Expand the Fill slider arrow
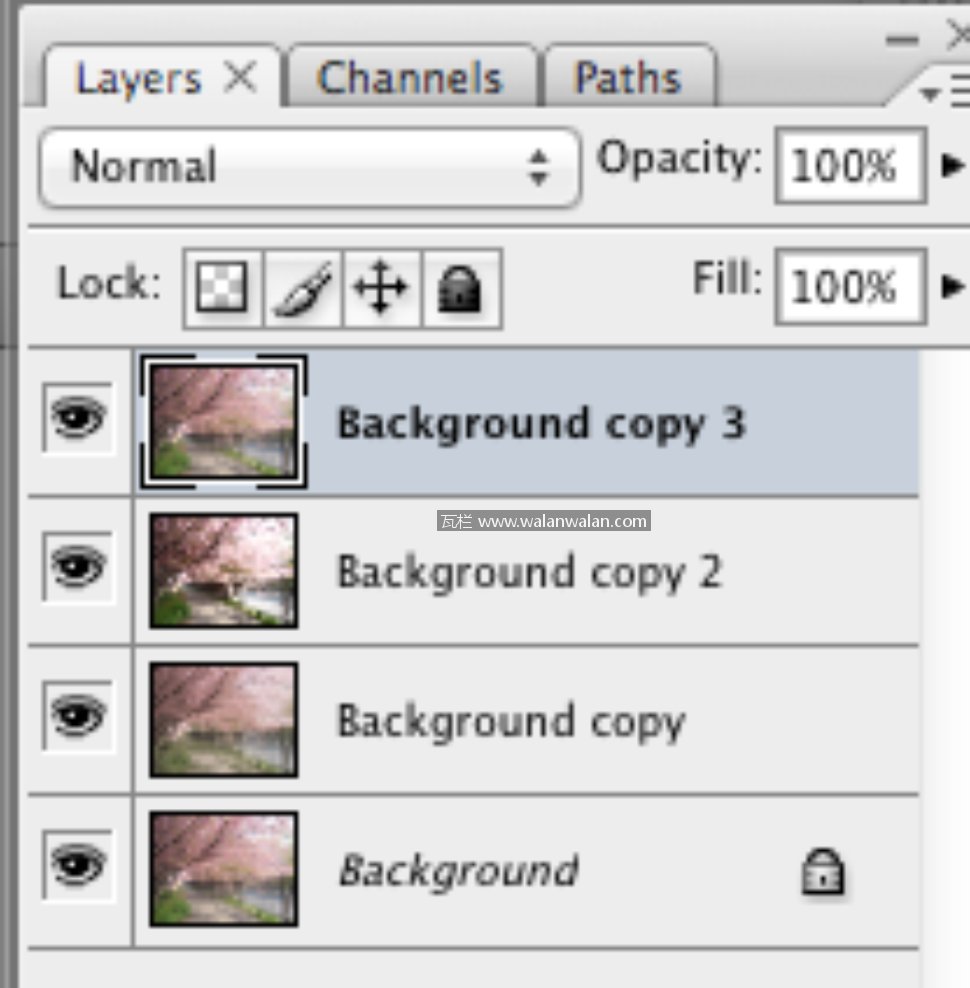970x988 pixels. (x=953, y=287)
